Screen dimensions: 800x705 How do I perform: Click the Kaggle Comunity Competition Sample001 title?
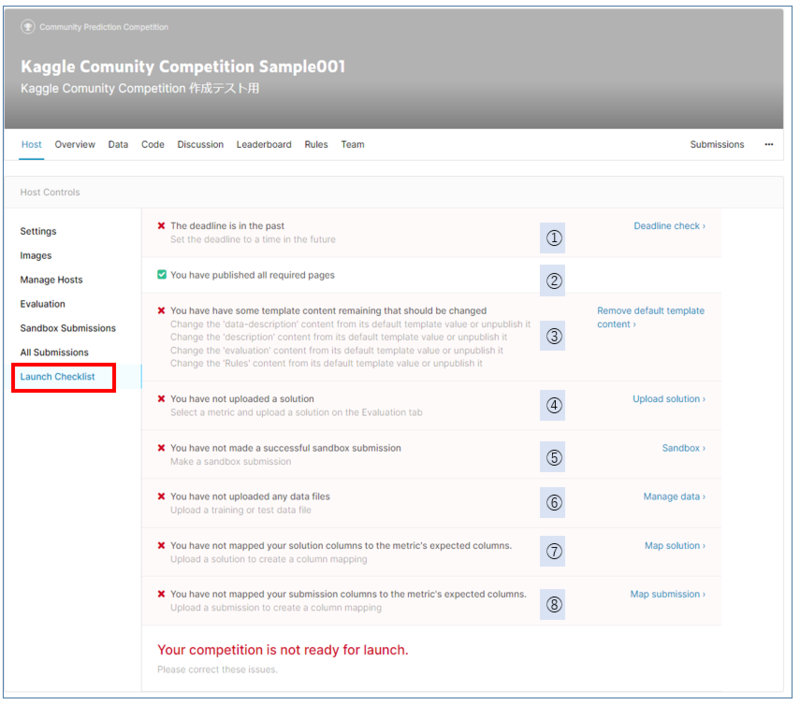click(183, 66)
